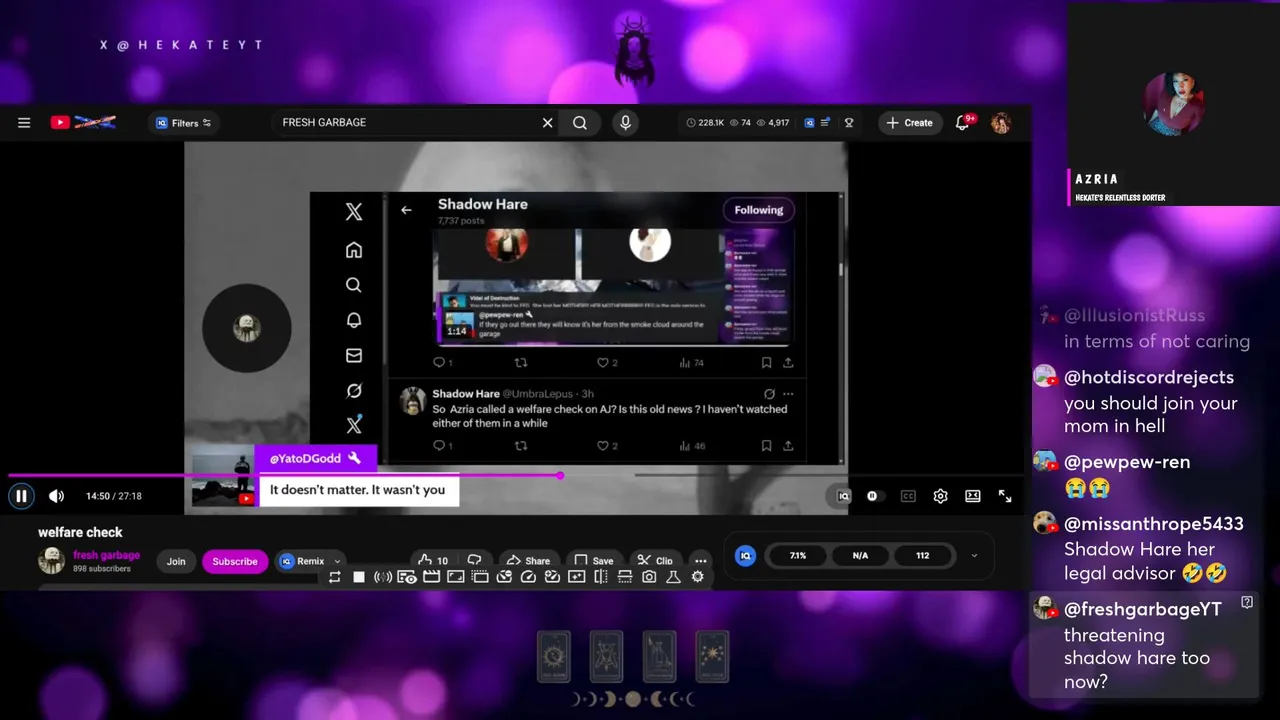Open the YouTube hamburger guide menu
The height and width of the screenshot is (720, 1280).
pos(24,123)
